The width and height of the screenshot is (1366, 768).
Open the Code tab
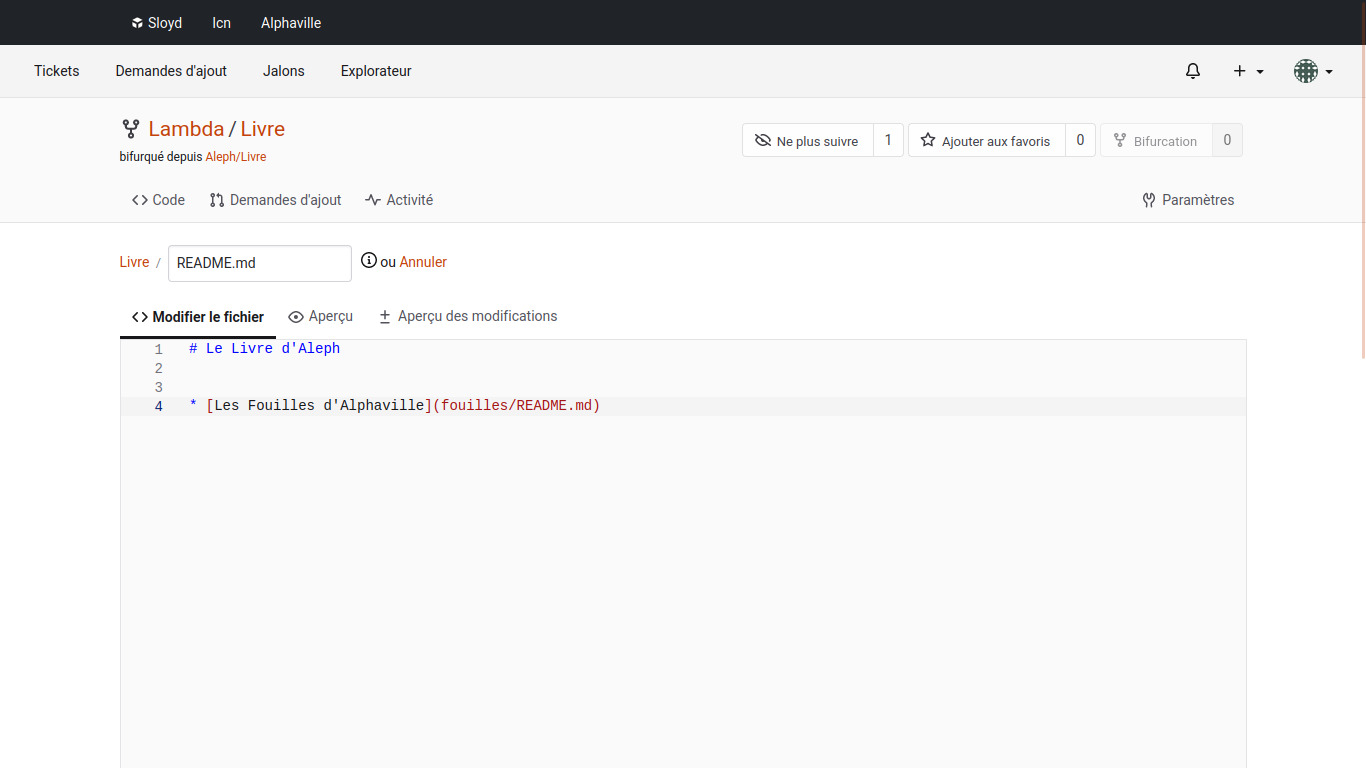(x=158, y=200)
